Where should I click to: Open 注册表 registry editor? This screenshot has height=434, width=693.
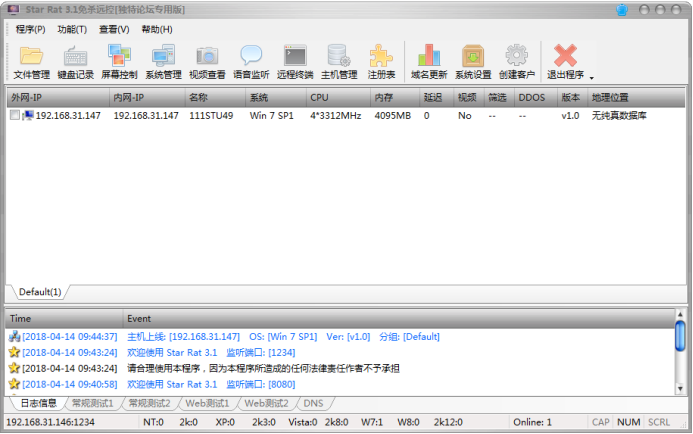point(381,62)
